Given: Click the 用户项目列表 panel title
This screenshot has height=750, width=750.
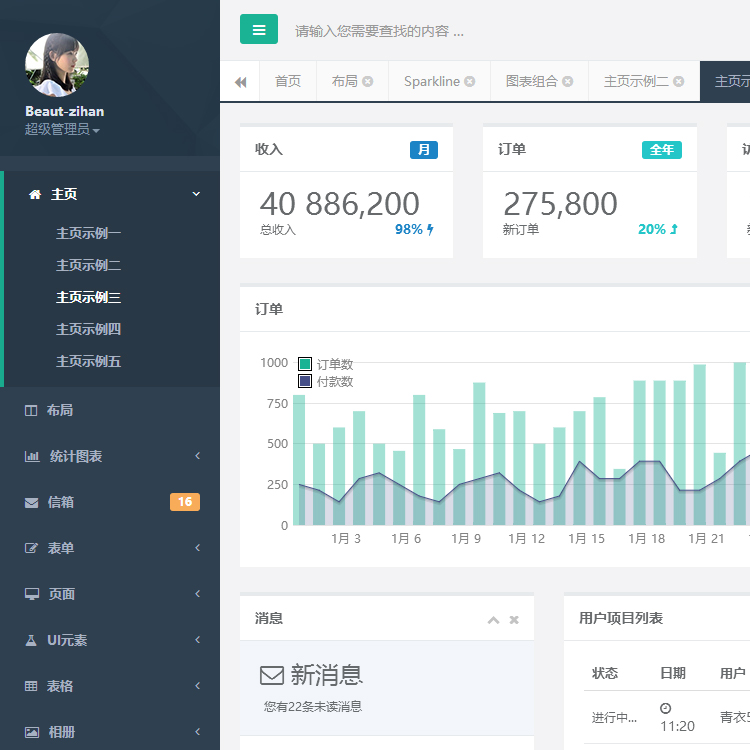Looking at the screenshot, I should coord(621,618).
